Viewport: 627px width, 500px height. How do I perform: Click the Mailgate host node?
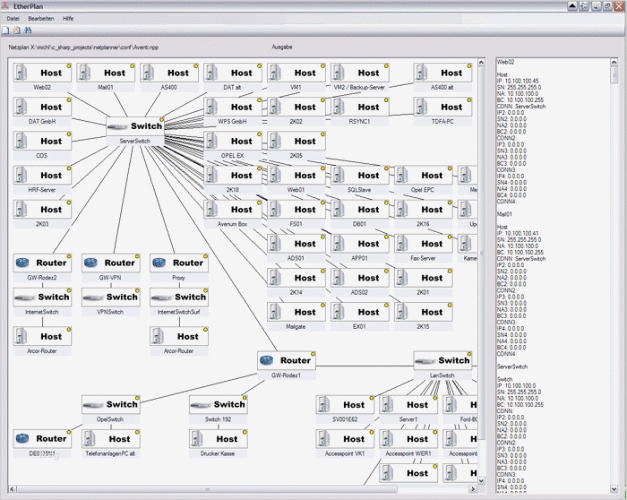tap(296, 312)
